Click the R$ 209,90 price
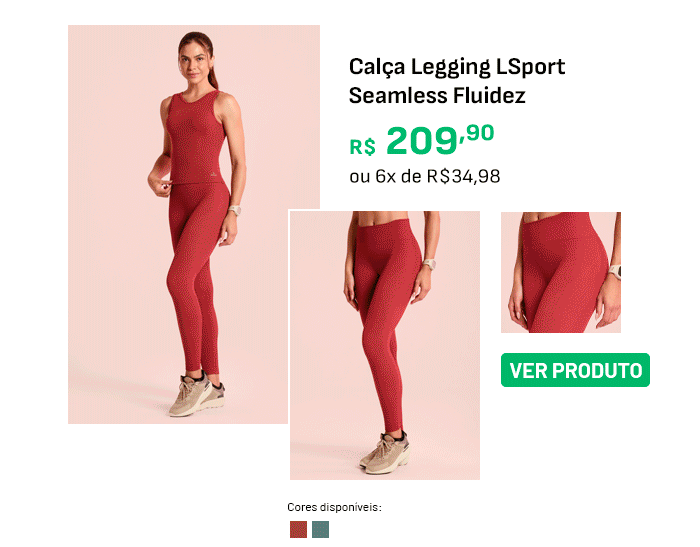 (421, 140)
